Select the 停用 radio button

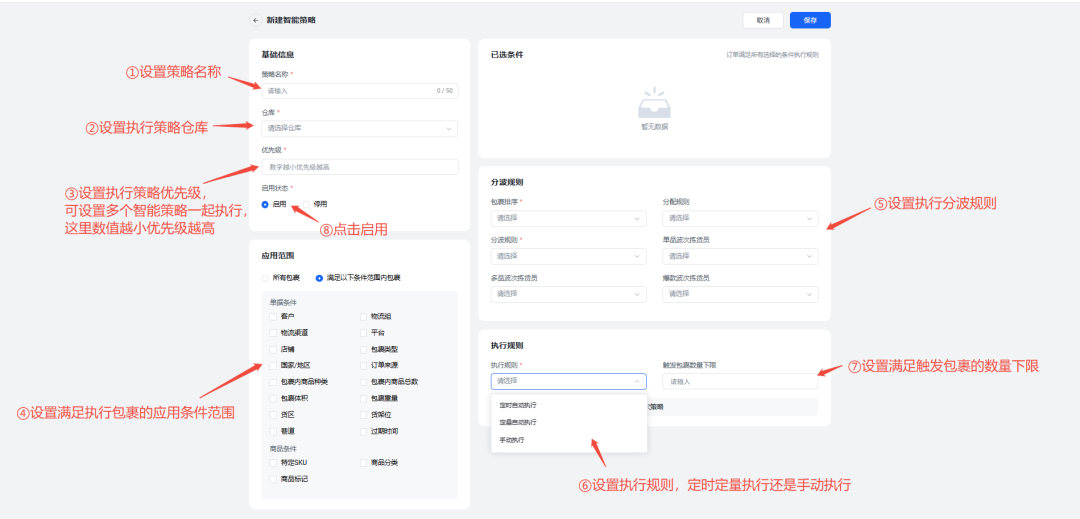coord(307,203)
